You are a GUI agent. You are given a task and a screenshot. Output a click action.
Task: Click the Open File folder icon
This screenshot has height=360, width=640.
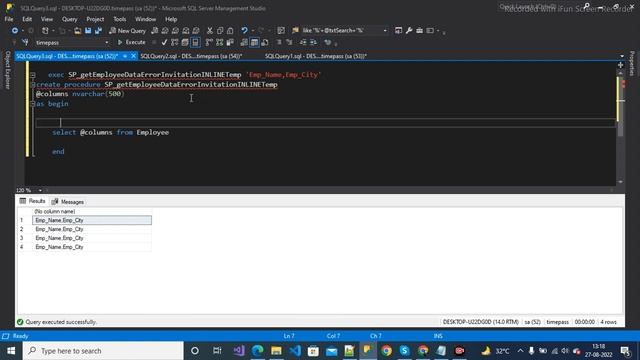point(77,31)
